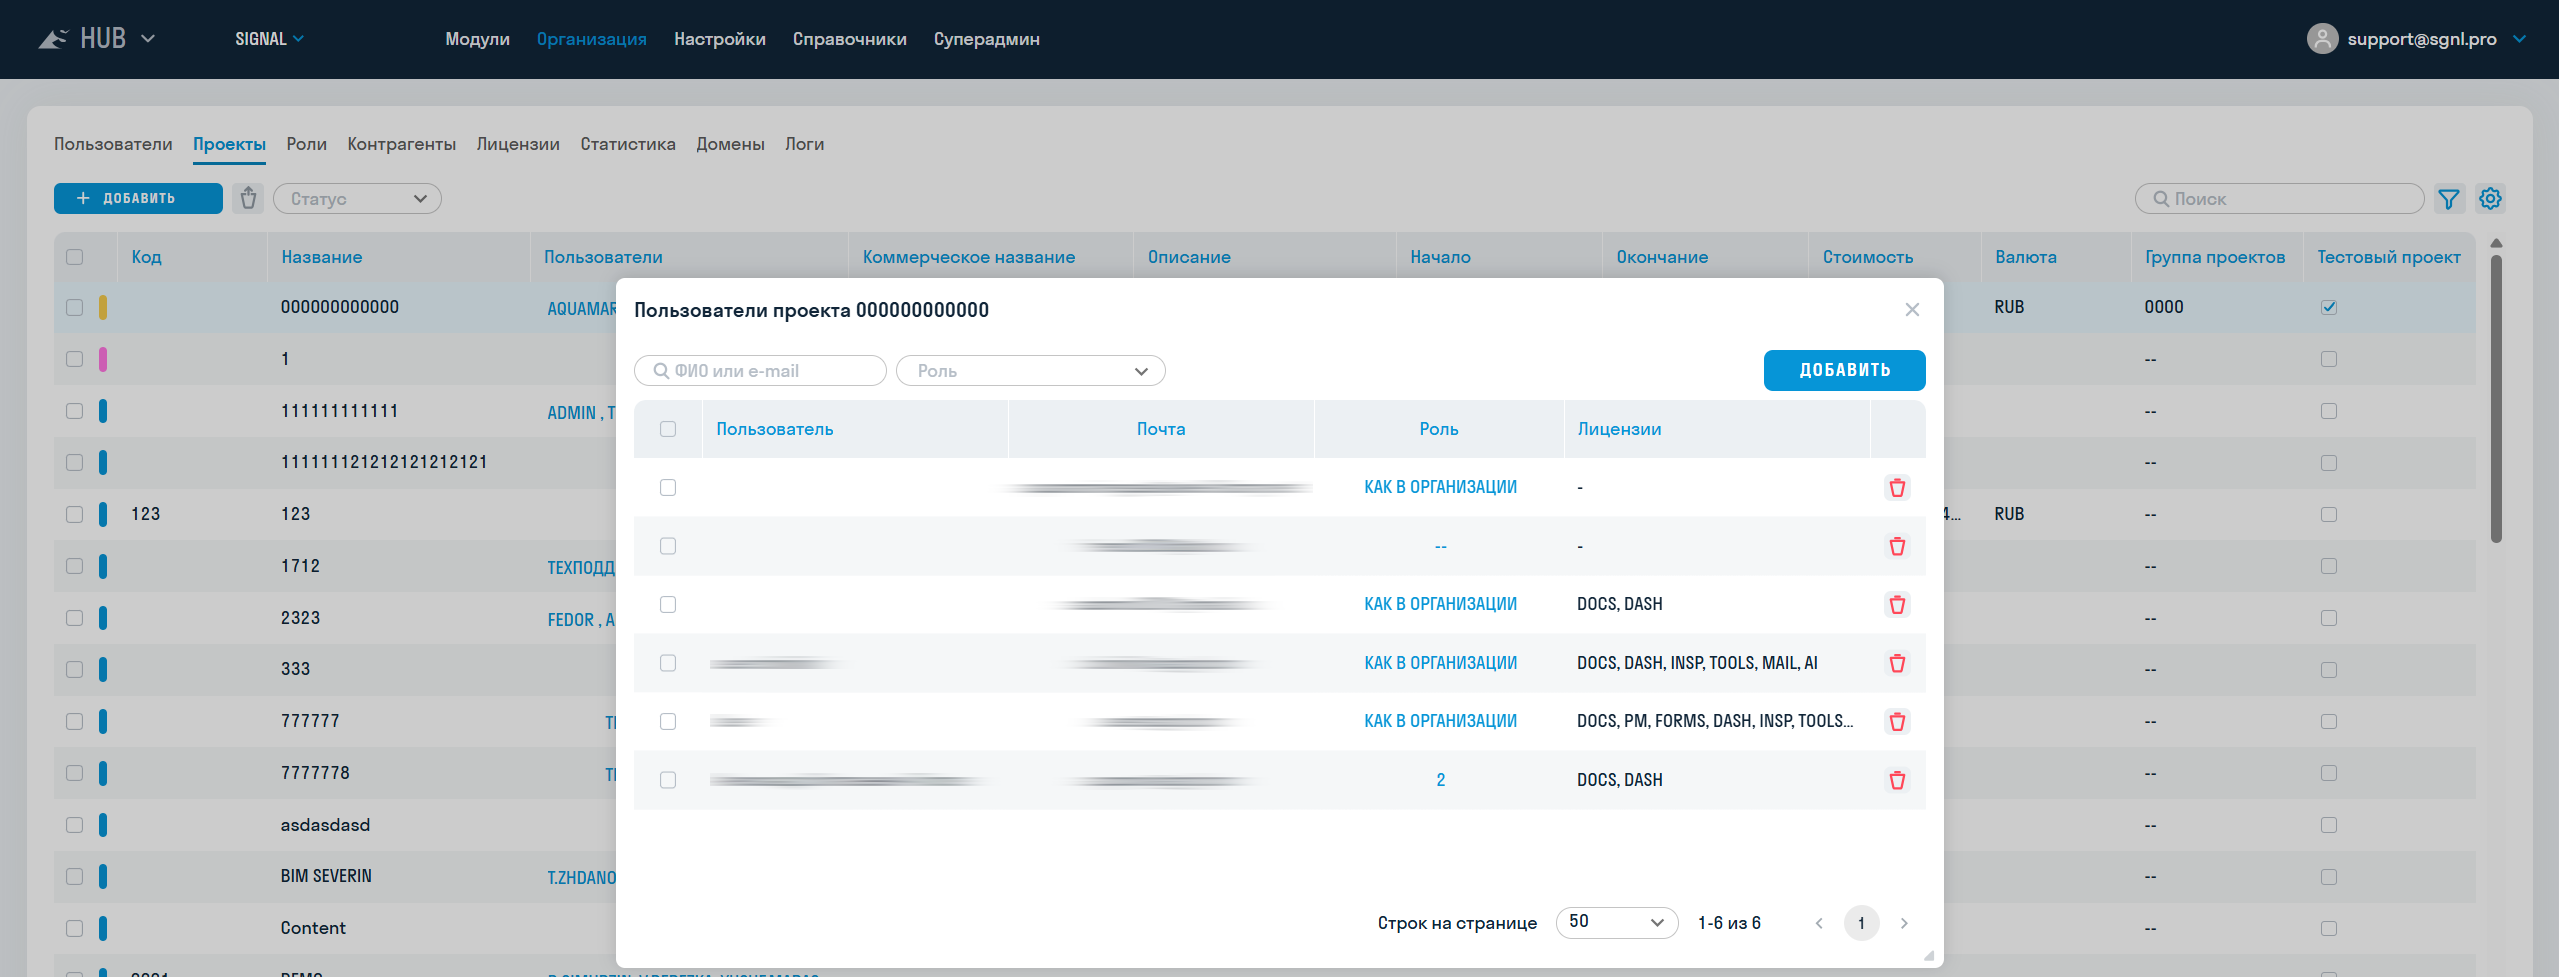2559x977 pixels.
Task: Delete user with DOCS, PM, FORMS licenses
Action: [1897, 721]
